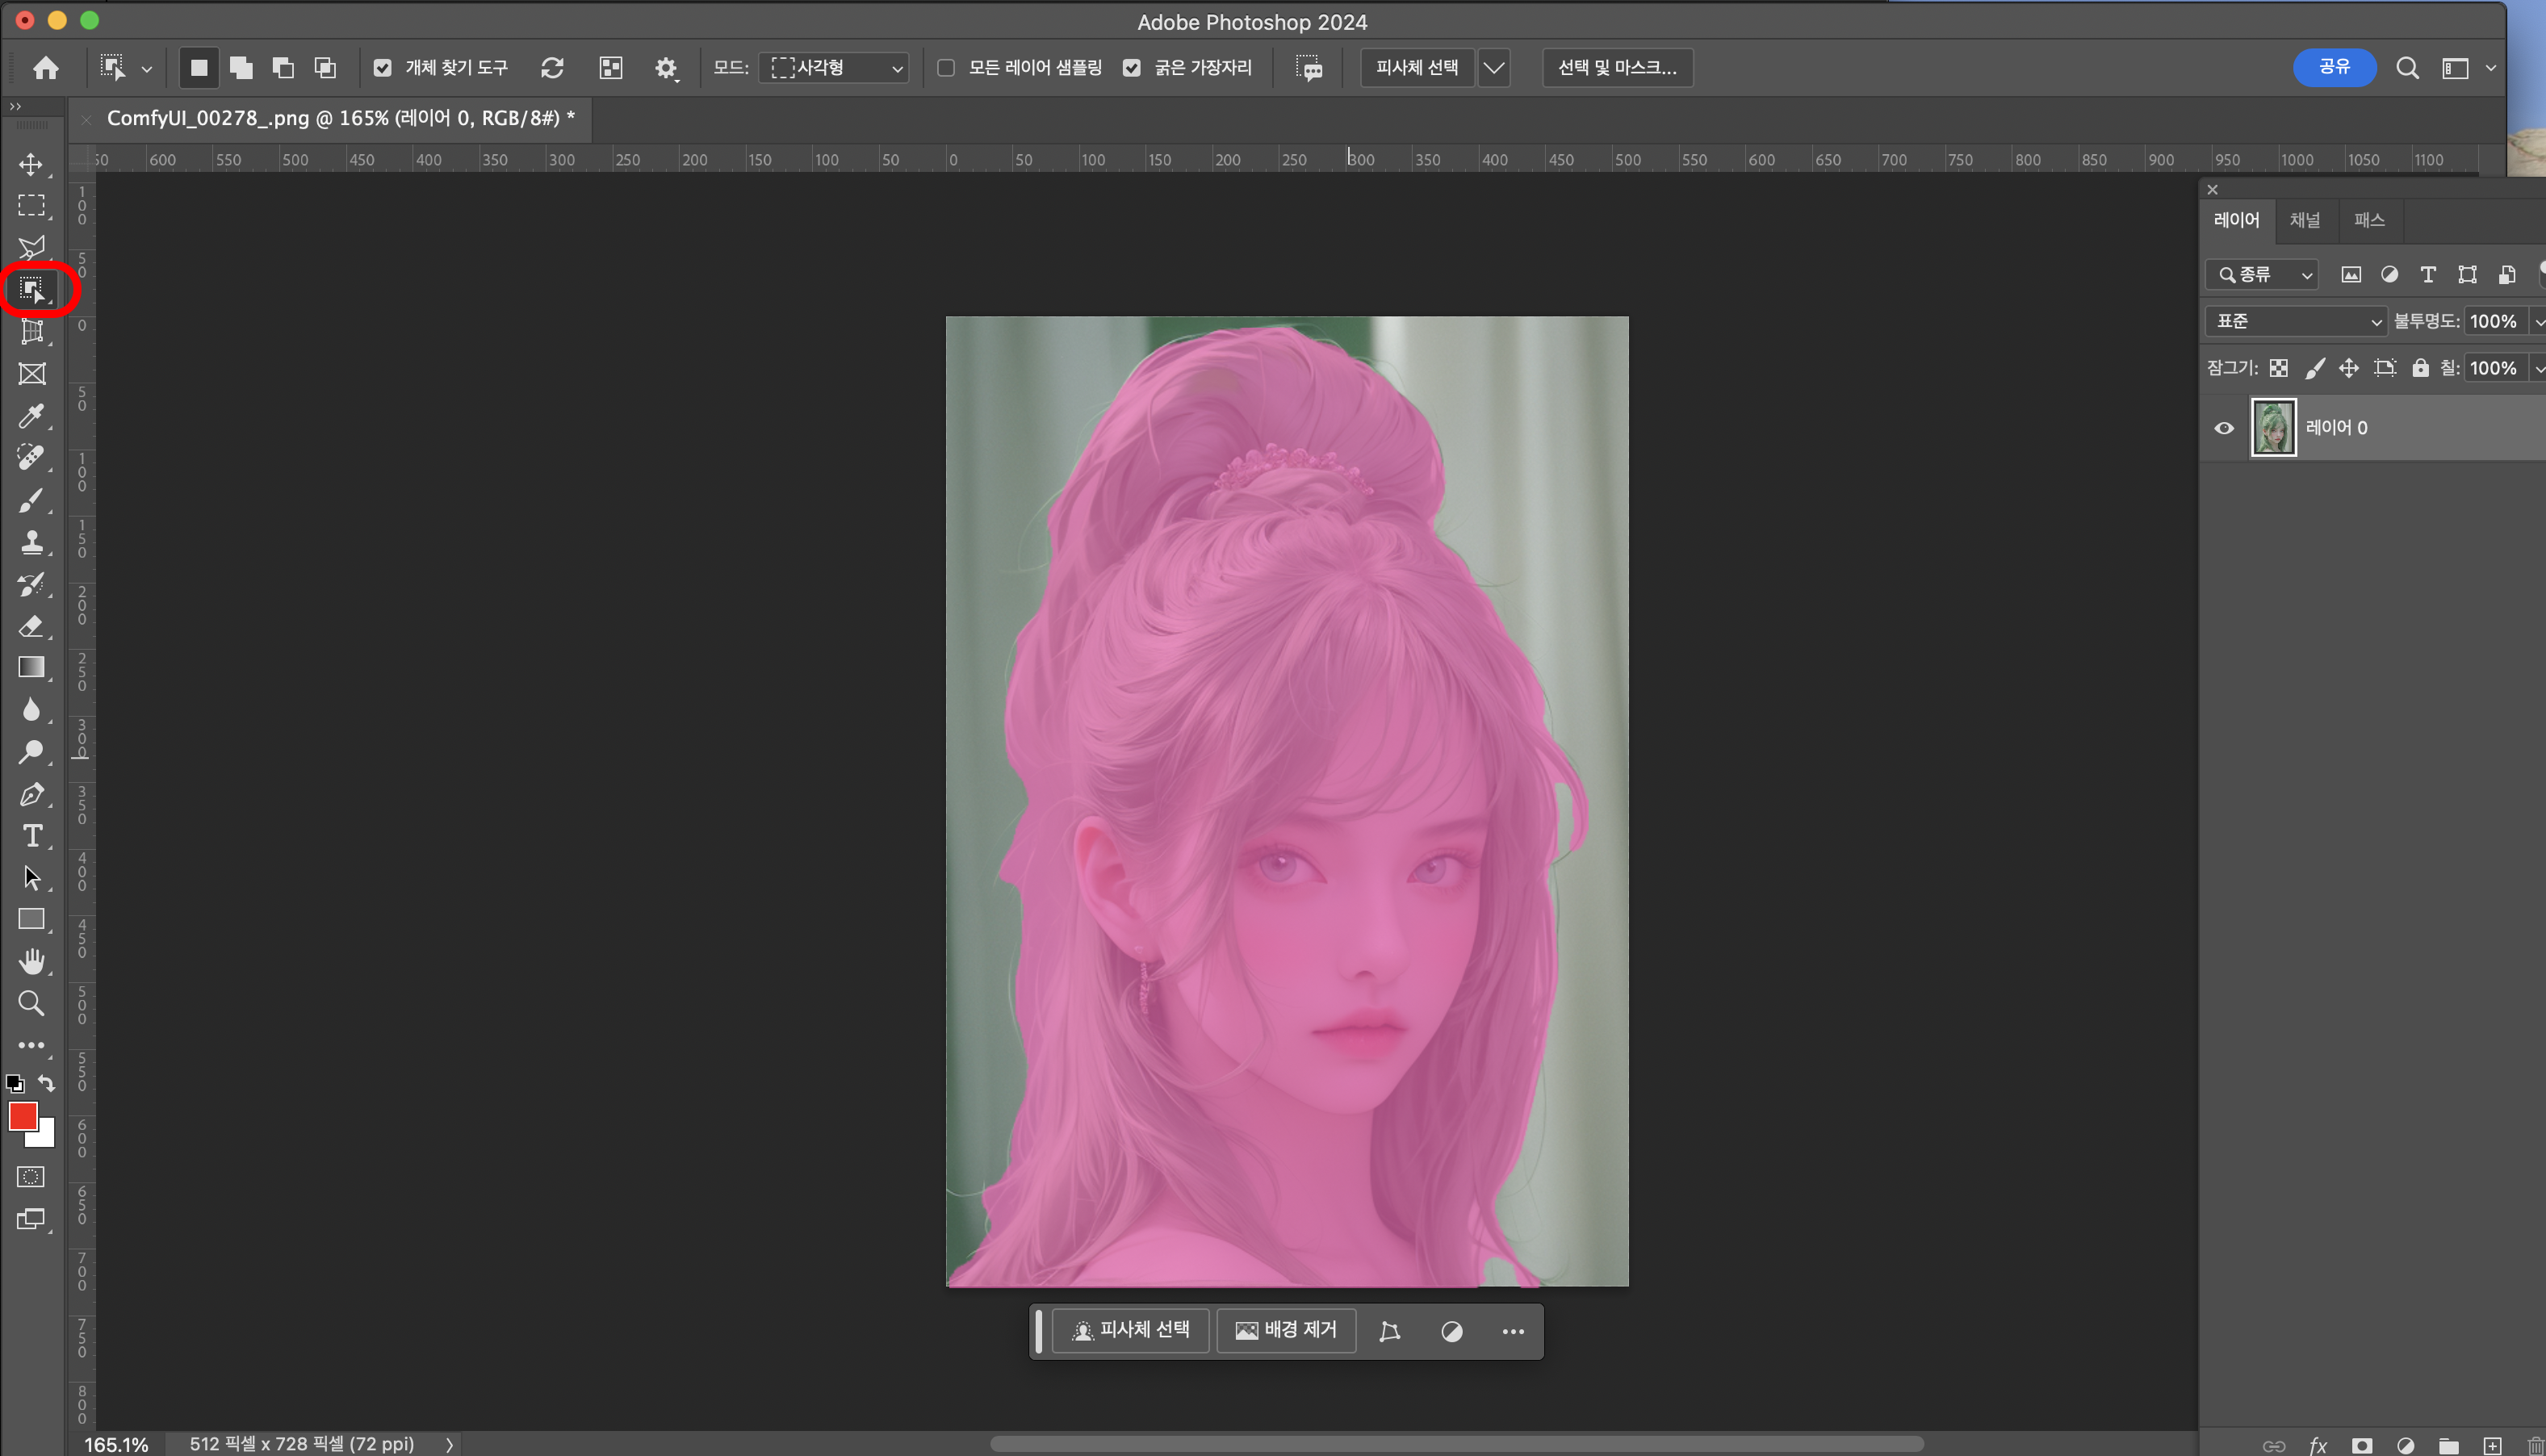2546x1456 pixels.
Task: Click the red foreground color swatch
Action: tap(23, 1116)
